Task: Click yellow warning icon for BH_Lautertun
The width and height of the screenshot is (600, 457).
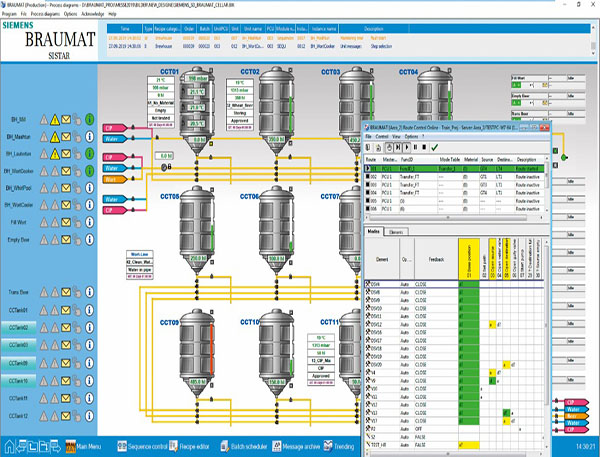Action: pyautogui.click(x=55, y=154)
